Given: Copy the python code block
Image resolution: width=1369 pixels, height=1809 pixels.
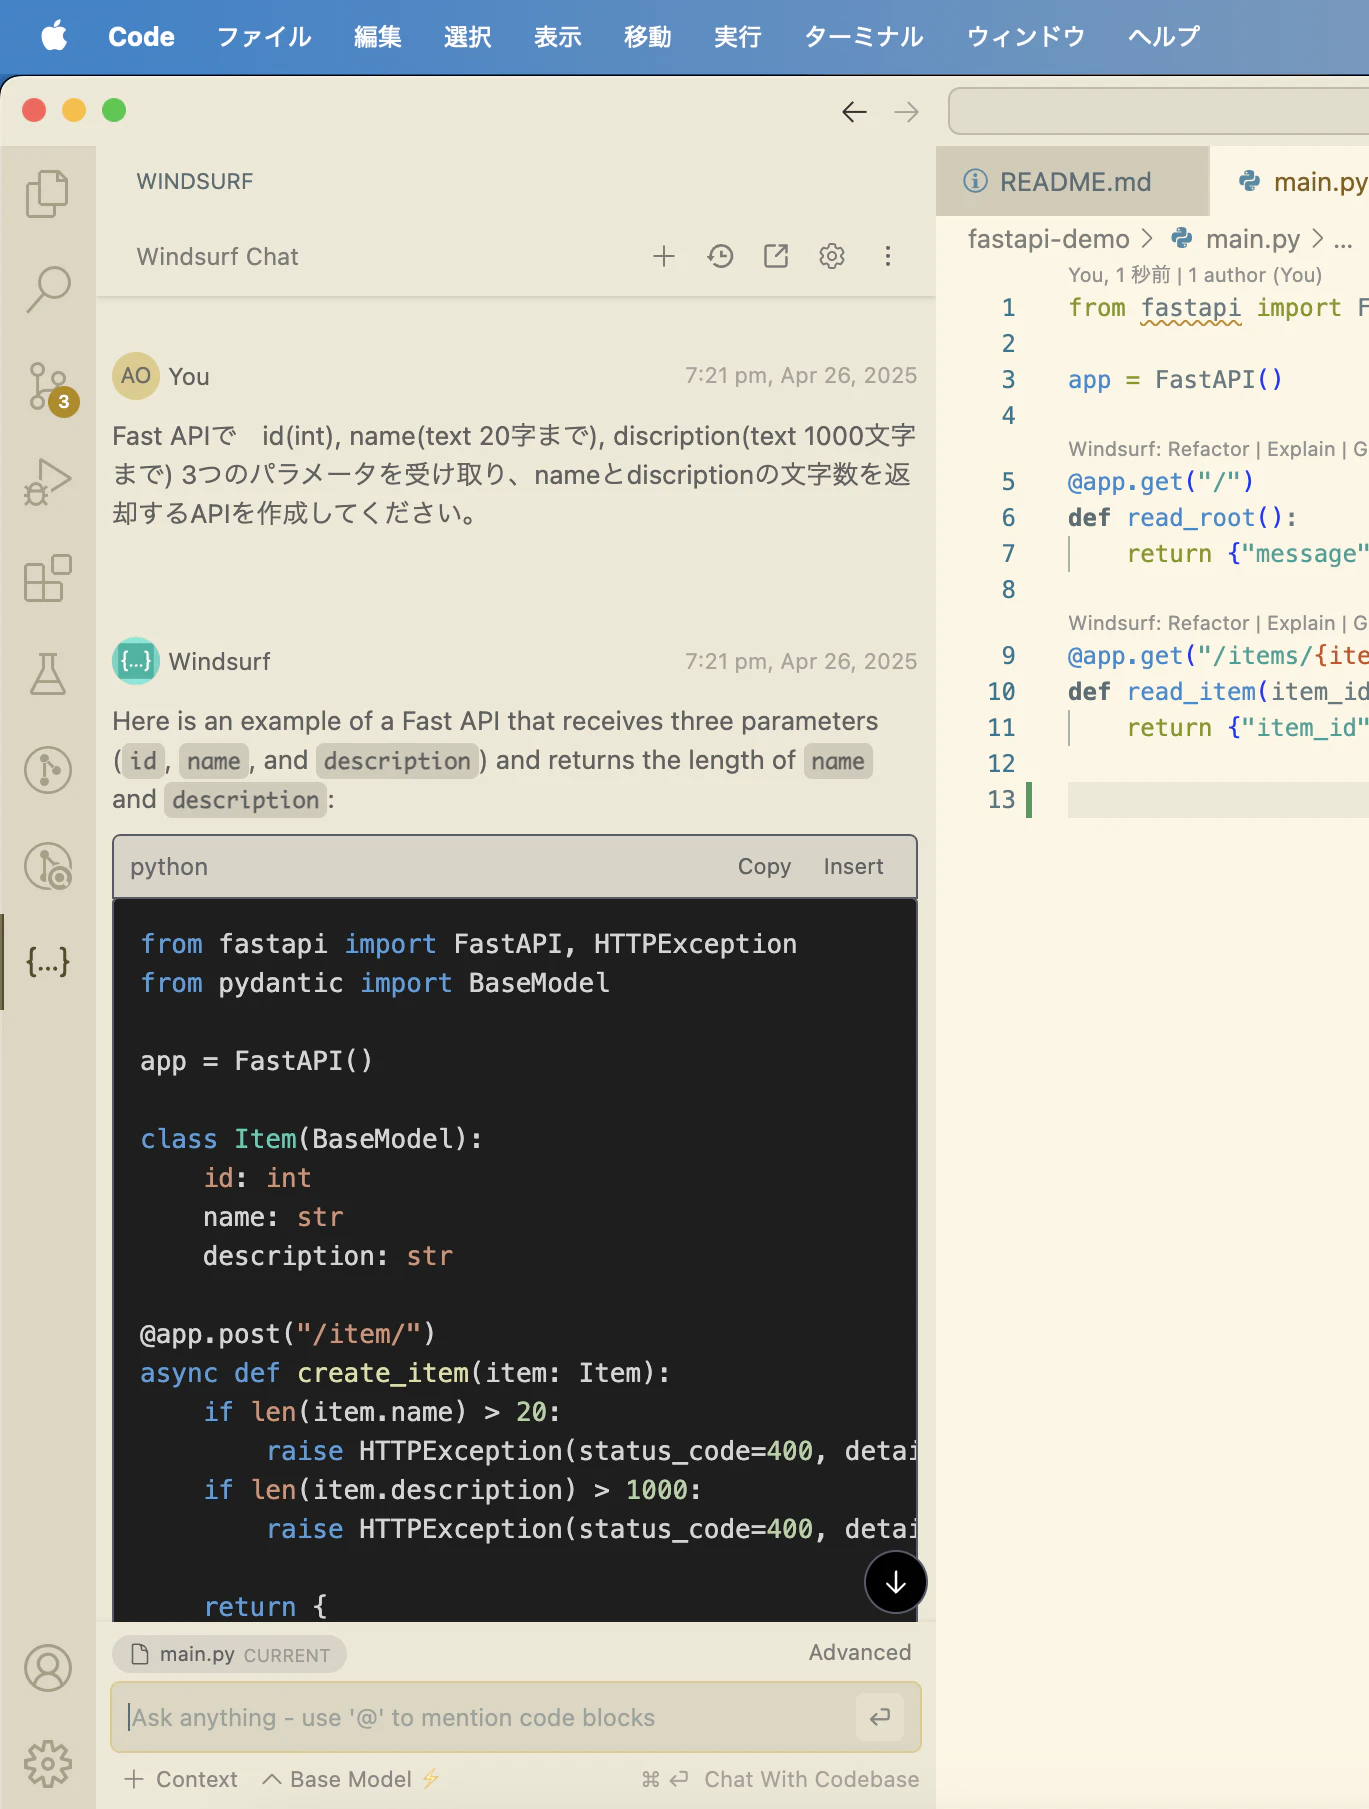Looking at the screenshot, I should [x=764, y=867].
